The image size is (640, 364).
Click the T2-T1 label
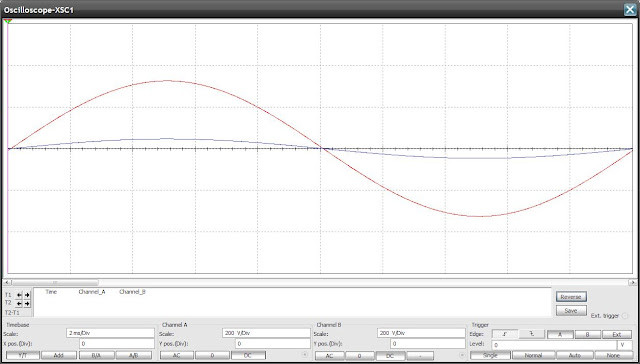12,312
